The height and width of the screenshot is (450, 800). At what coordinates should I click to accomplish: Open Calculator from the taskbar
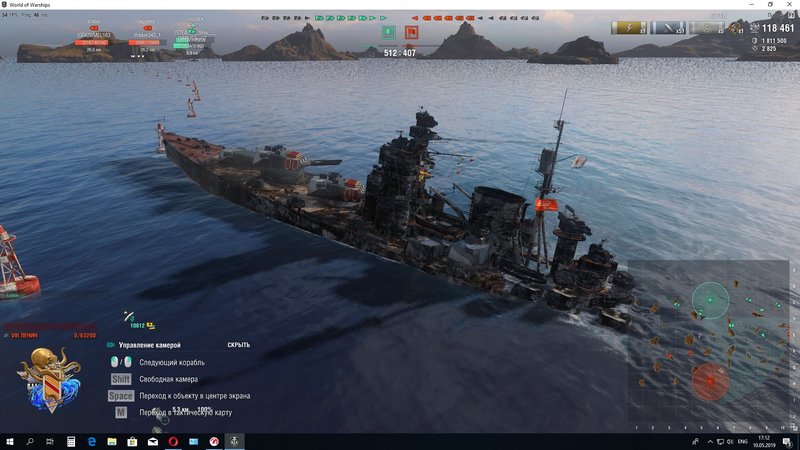pos(71,441)
